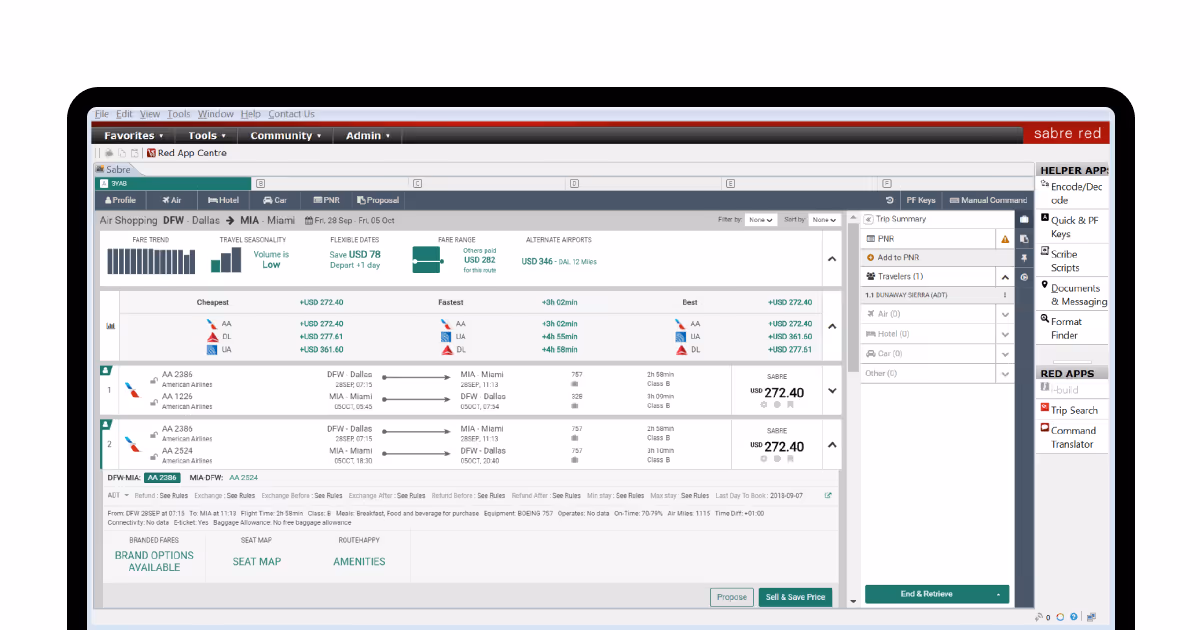Open the Air tab
Viewport: 1200px width, 630px height.
click(x=173, y=200)
